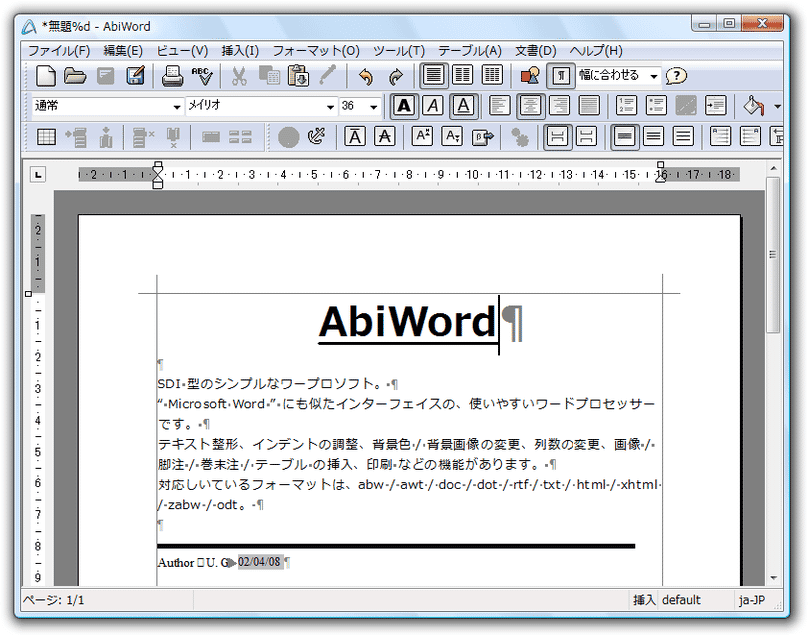Viewport: 809px width, 635px height.
Task: Click the anchor hyperlink icon
Action: [x=317, y=137]
